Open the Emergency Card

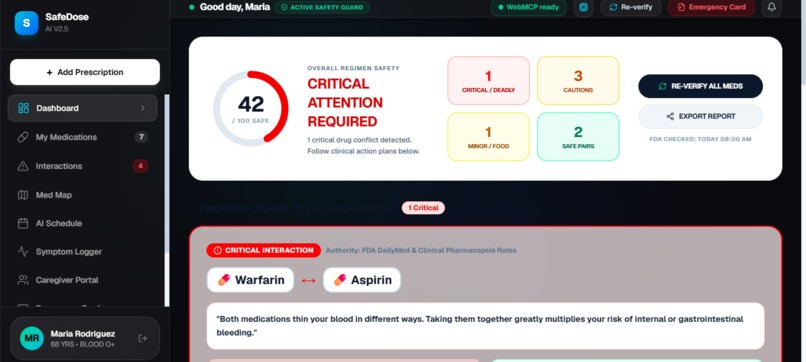[x=711, y=7]
